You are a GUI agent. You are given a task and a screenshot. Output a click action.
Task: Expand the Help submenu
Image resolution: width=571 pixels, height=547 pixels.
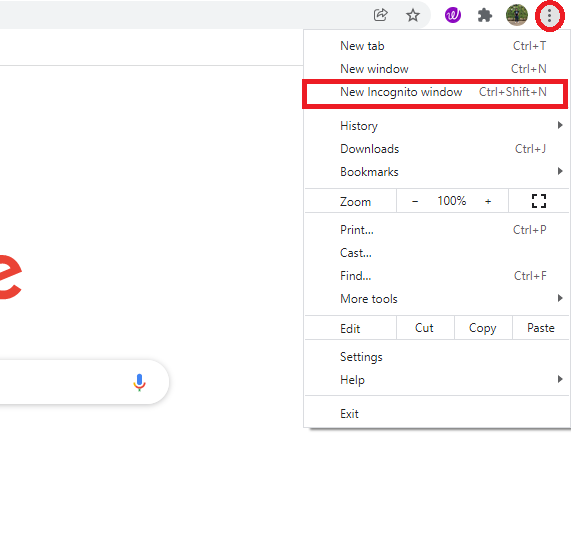[436, 380]
